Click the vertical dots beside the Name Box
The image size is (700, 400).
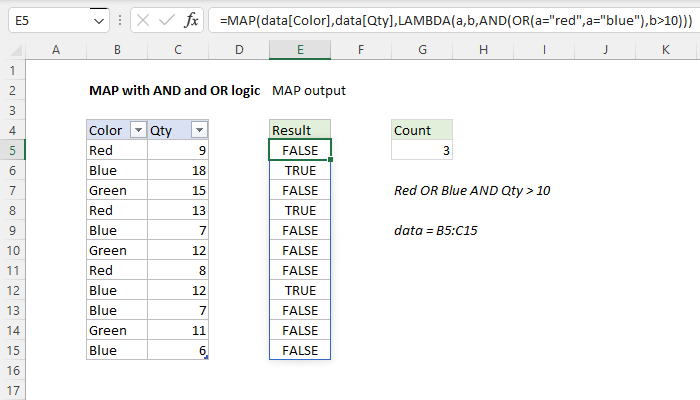(121, 20)
